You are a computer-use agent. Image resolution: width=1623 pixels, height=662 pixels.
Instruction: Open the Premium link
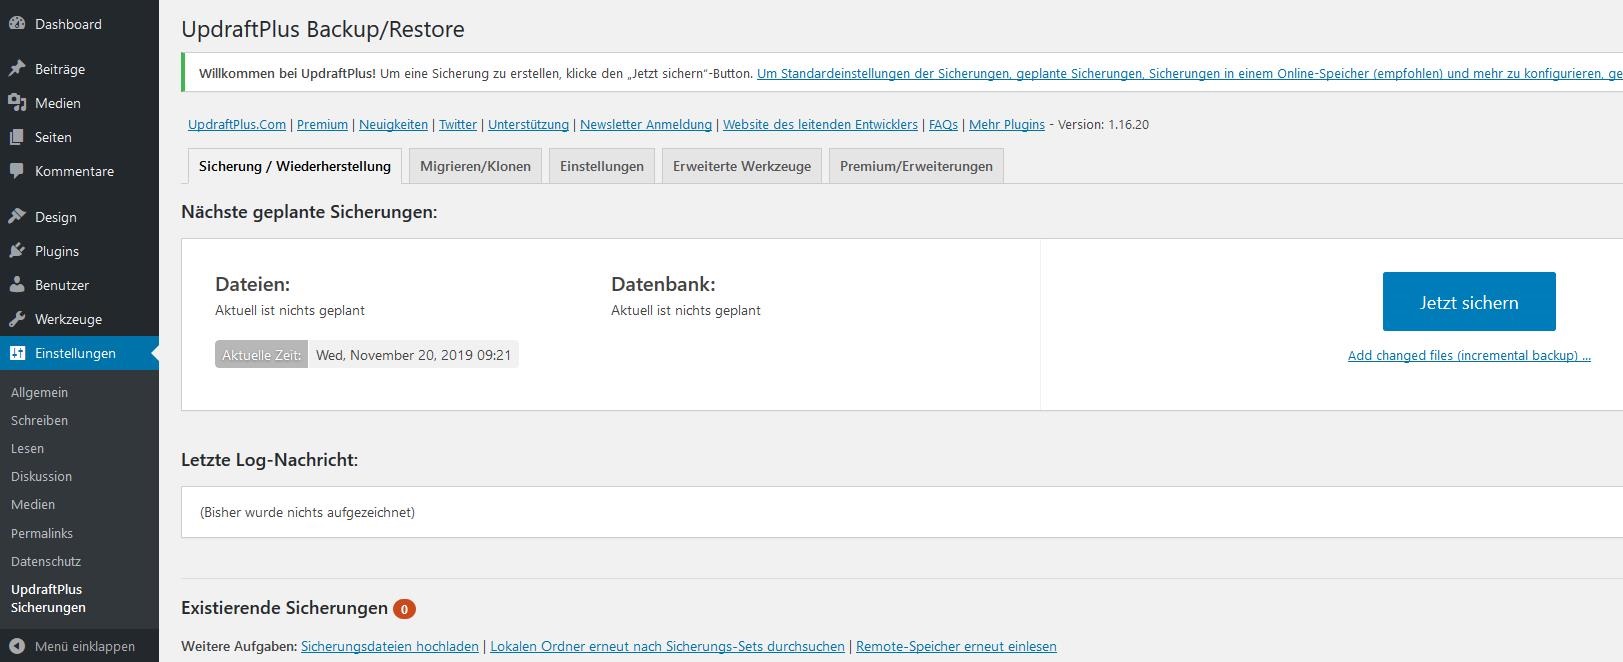click(322, 124)
